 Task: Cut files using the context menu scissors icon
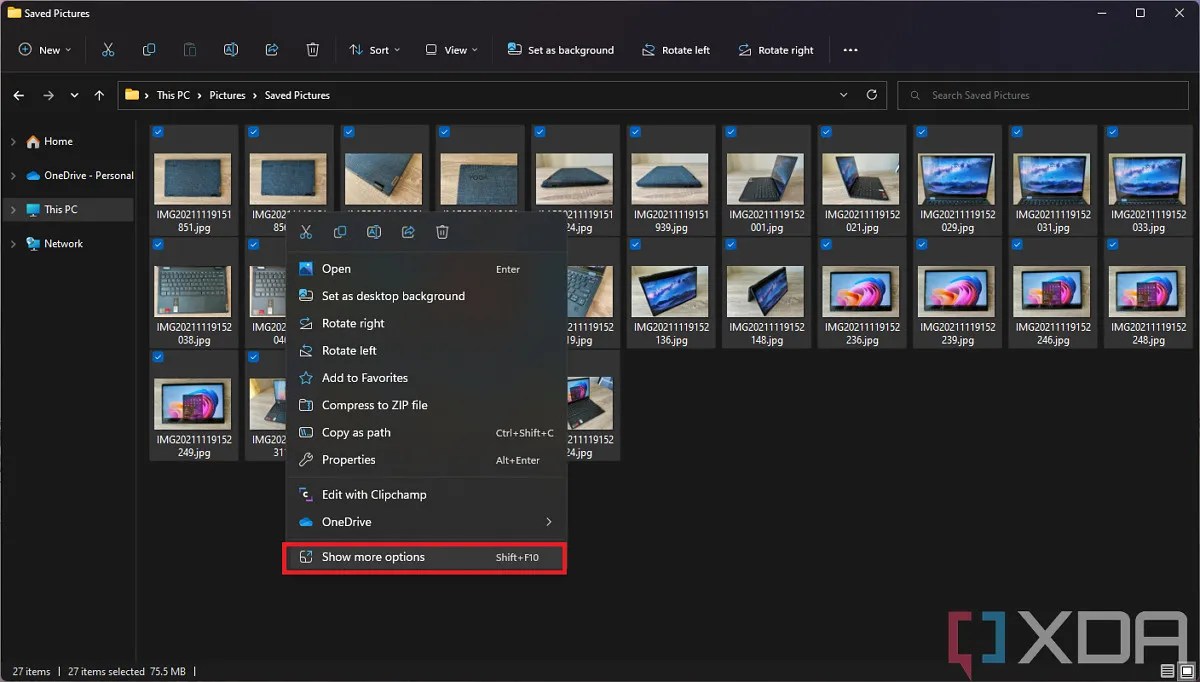pos(306,232)
